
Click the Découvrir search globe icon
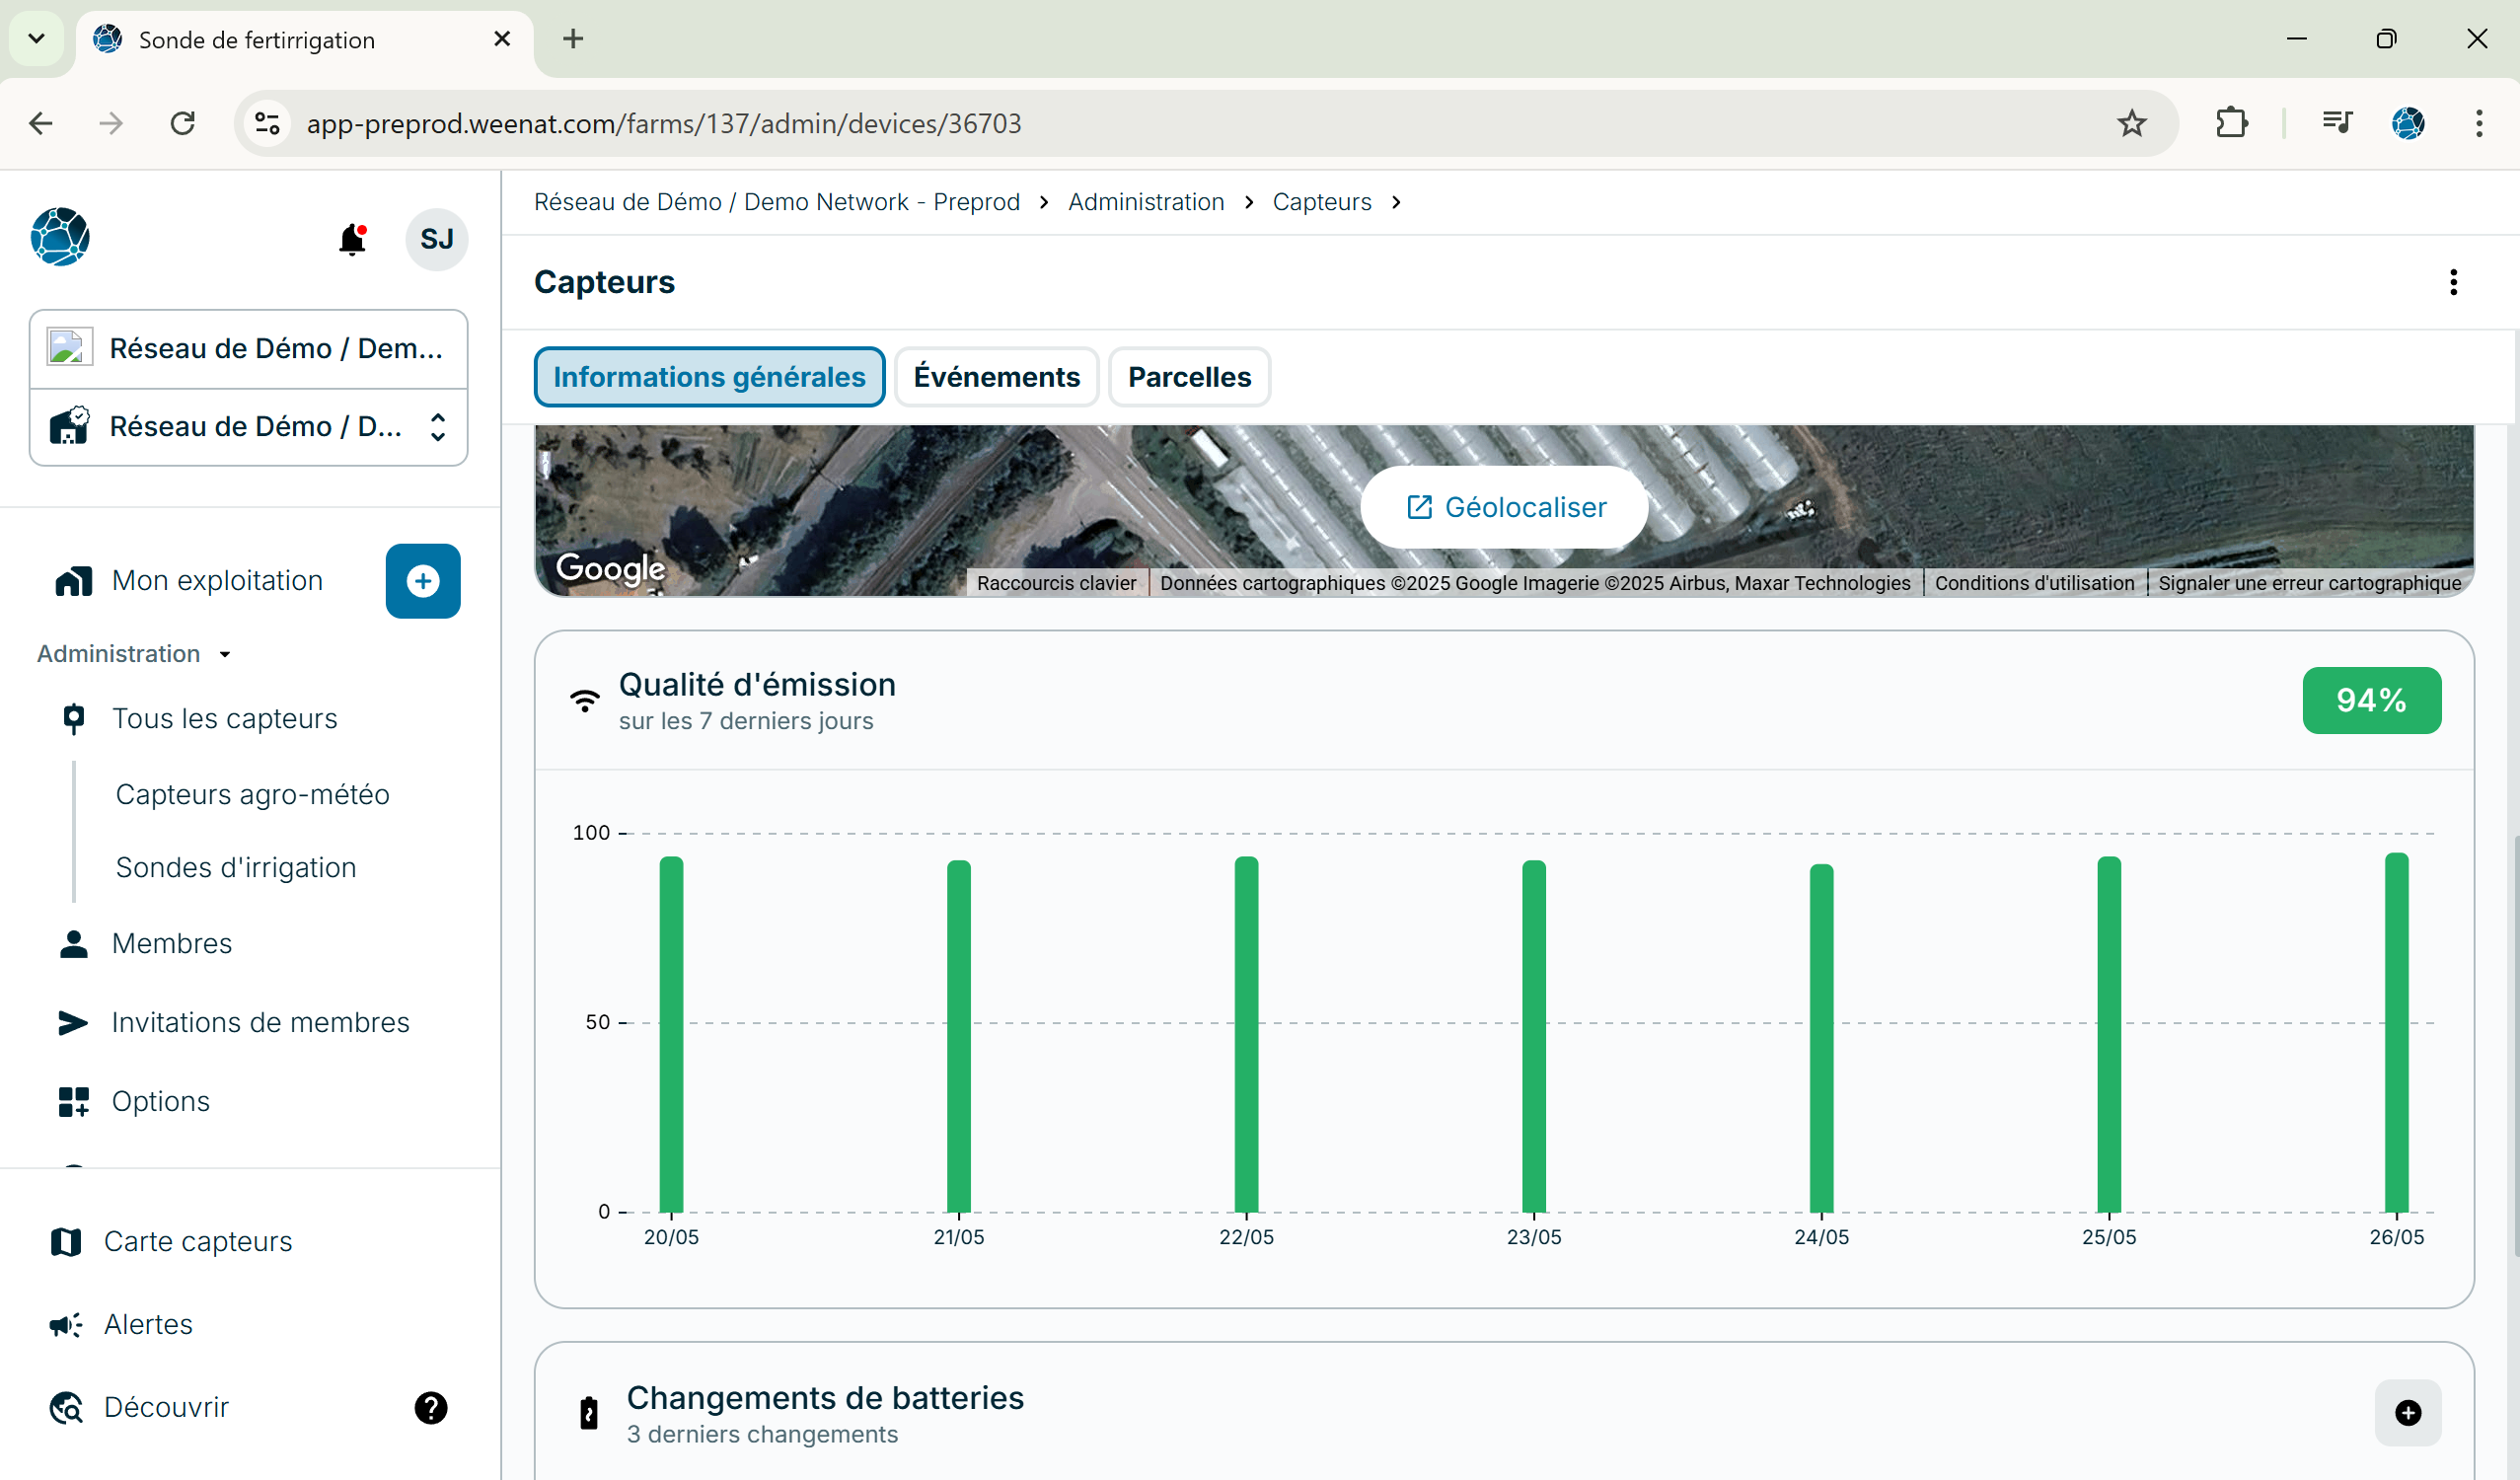point(66,1407)
